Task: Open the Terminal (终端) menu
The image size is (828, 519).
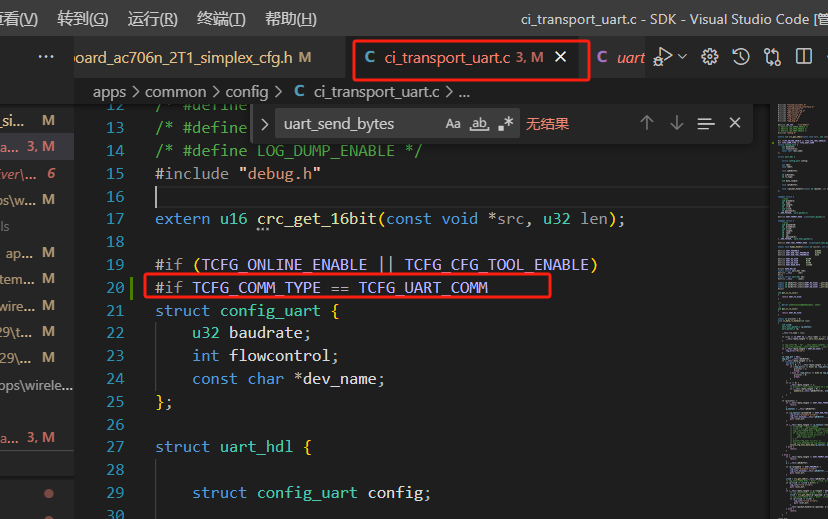Action: (221, 20)
